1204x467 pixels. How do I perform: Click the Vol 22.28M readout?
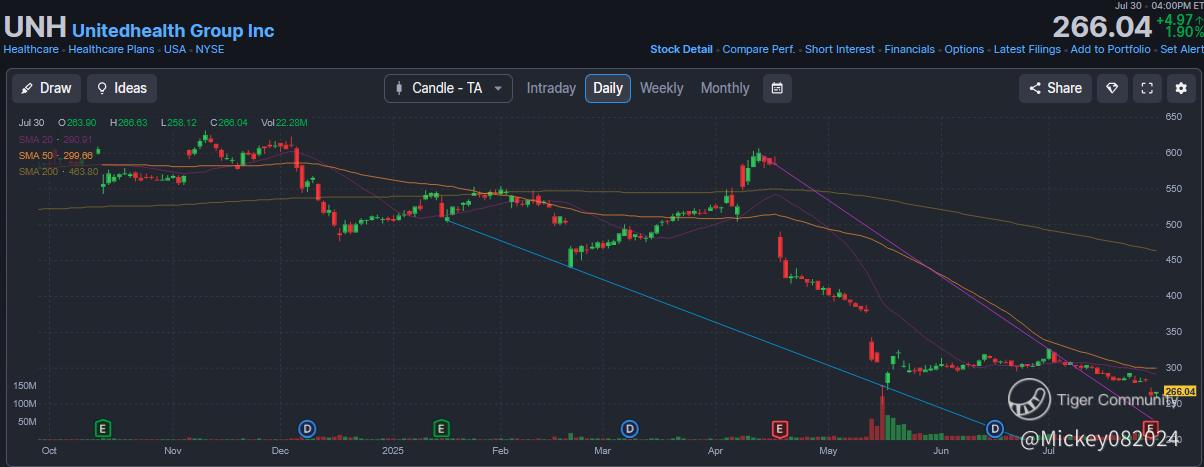[284, 123]
